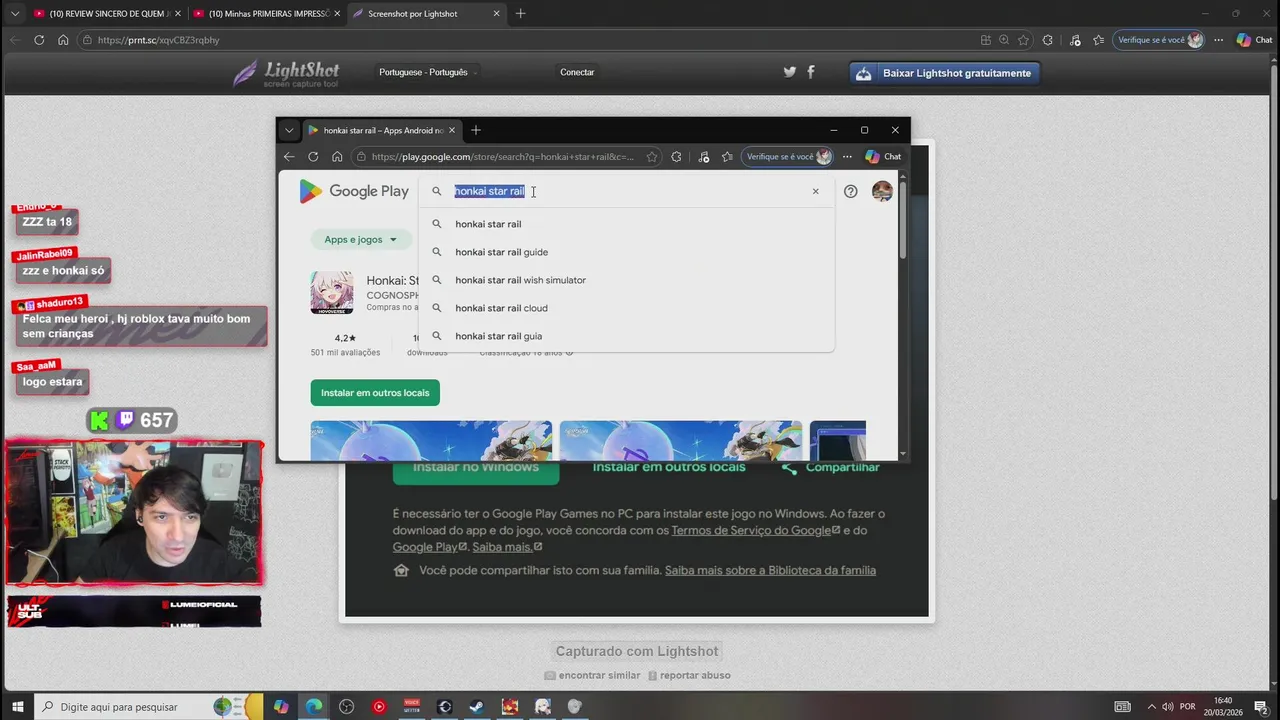
Task: Click the Conectar link on Lightshot
Action: click(x=577, y=72)
